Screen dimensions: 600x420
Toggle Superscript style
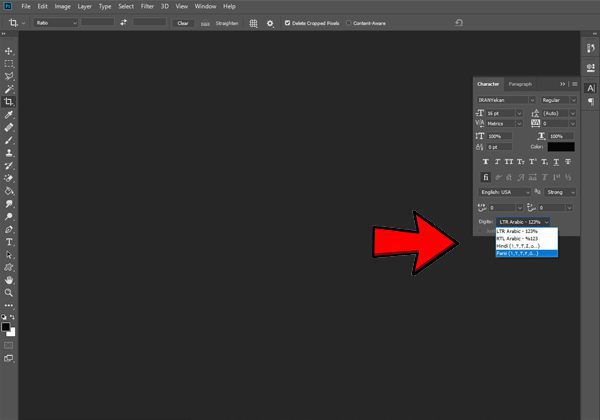pyautogui.click(x=533, y=162)
